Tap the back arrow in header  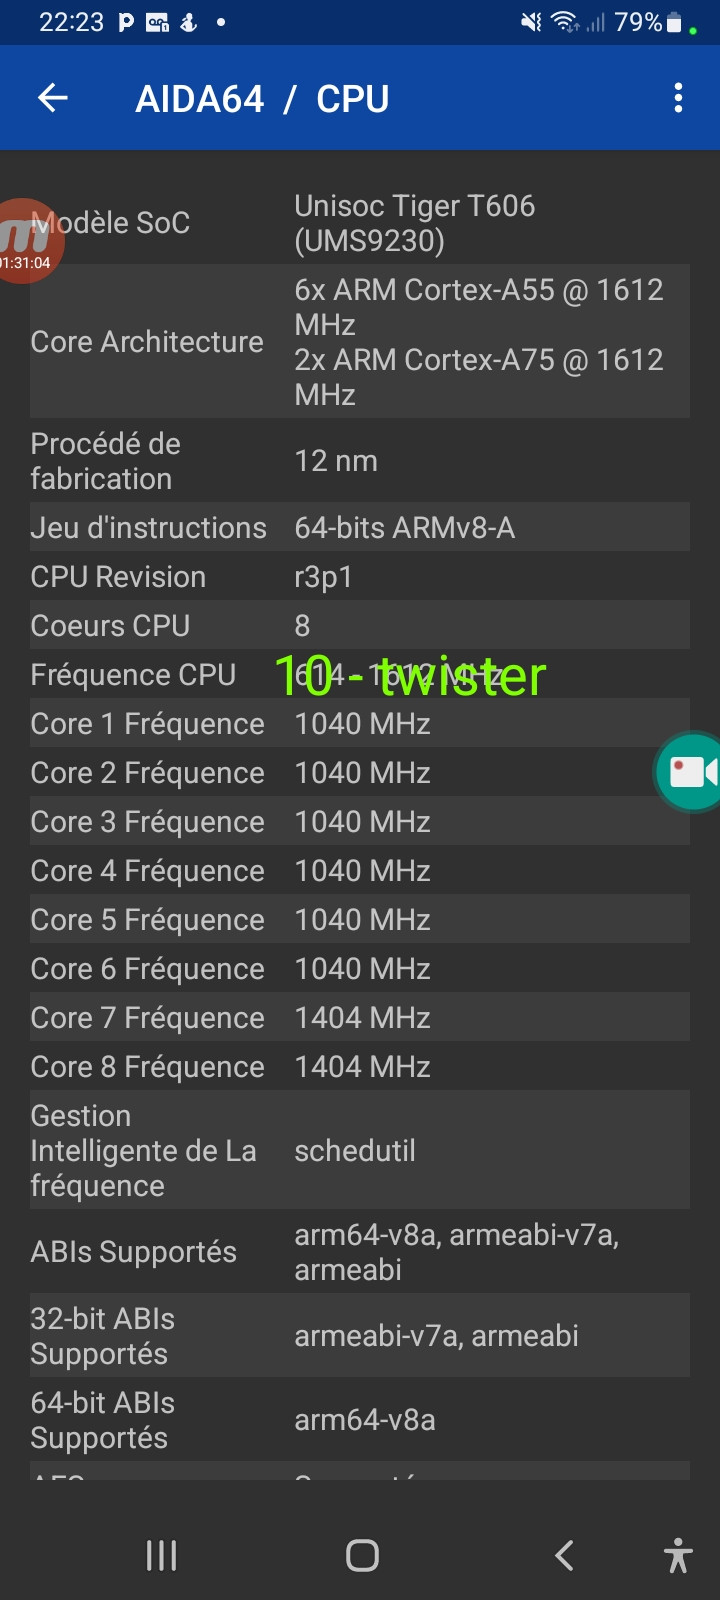tap(53, 98)
